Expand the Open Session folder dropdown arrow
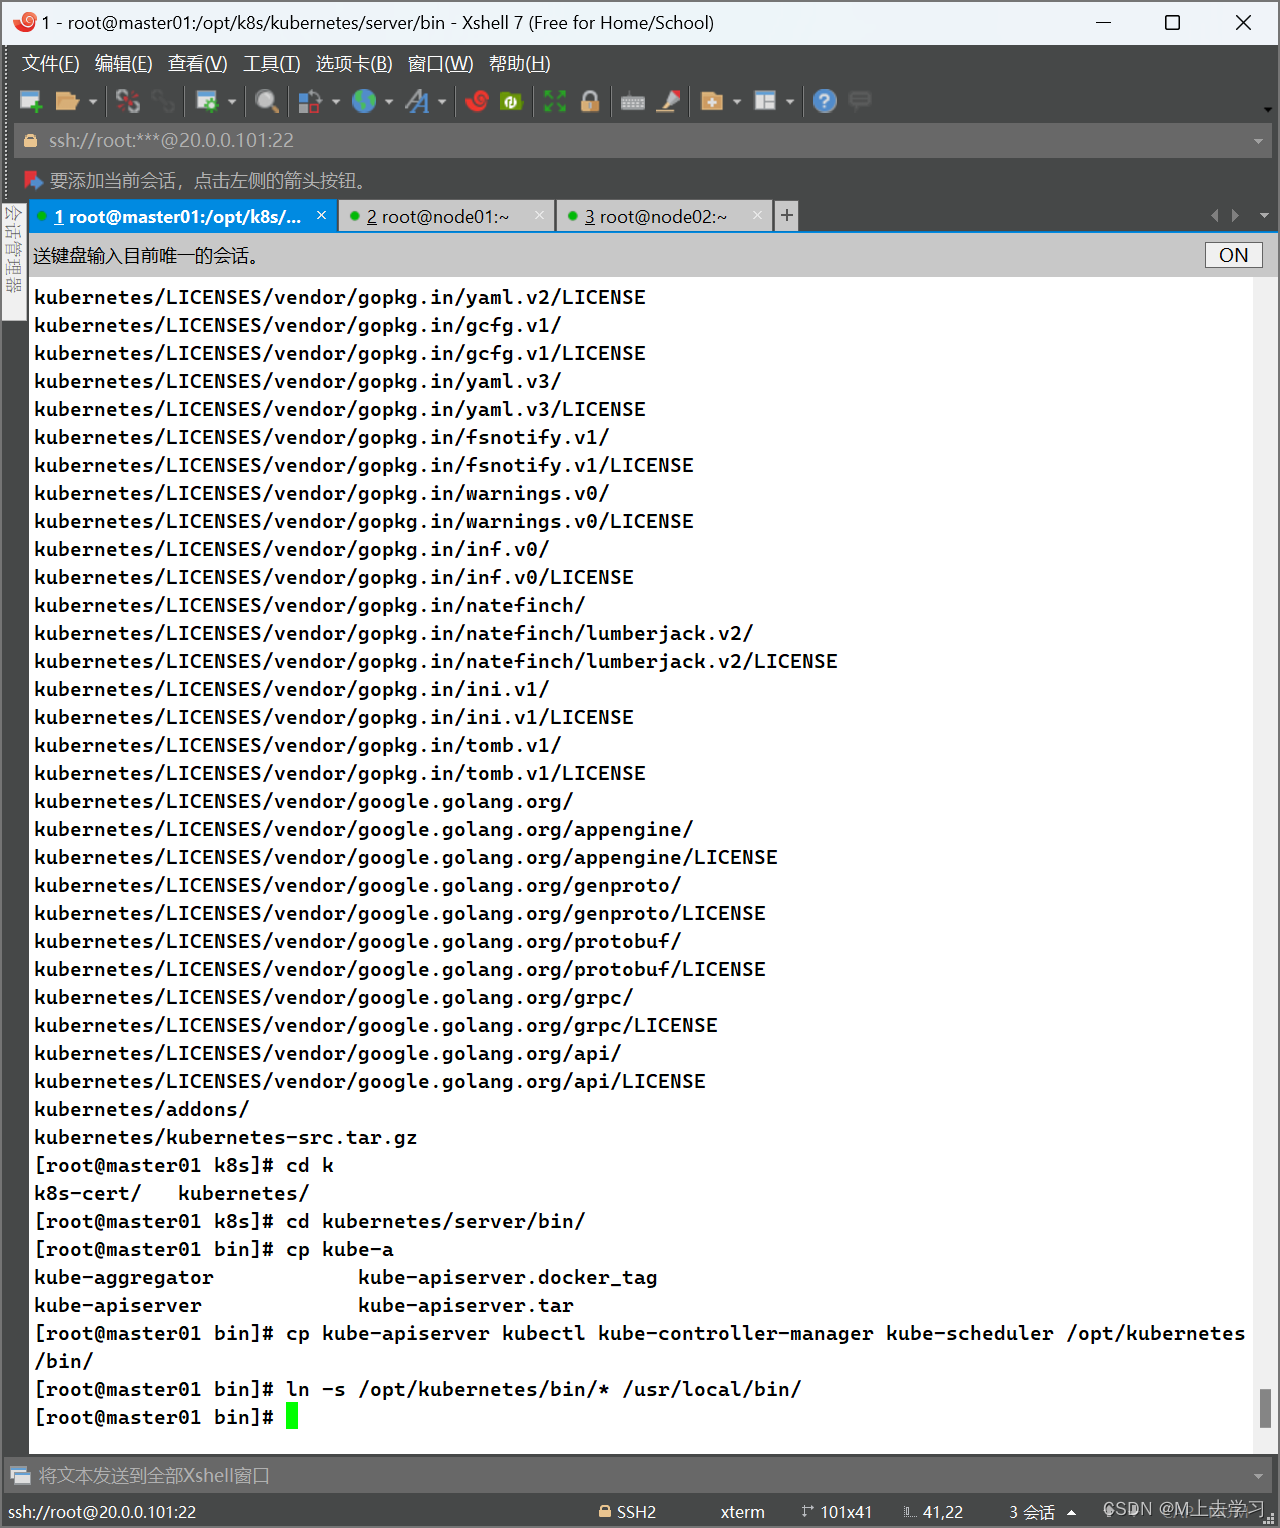This screenshot has height=1528, width=1280. click(x=93, y=101)
